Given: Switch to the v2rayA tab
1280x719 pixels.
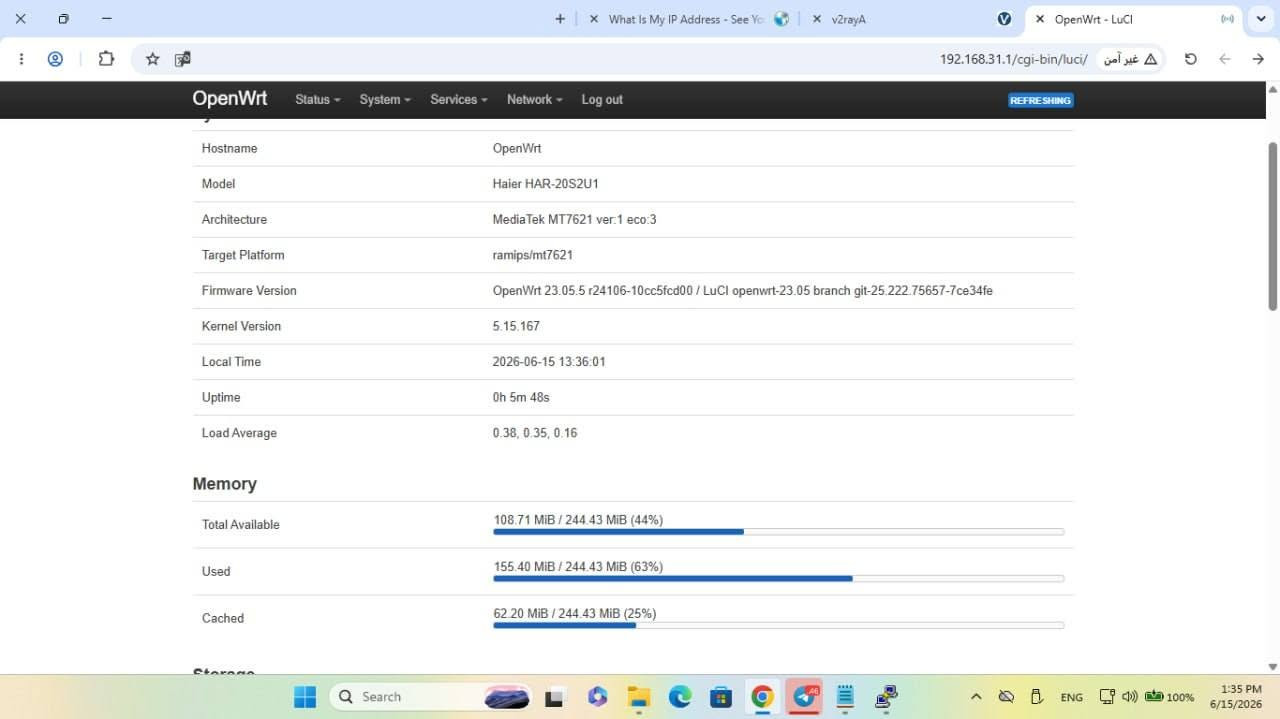Looking at the screenshot, I should [912, 19].
